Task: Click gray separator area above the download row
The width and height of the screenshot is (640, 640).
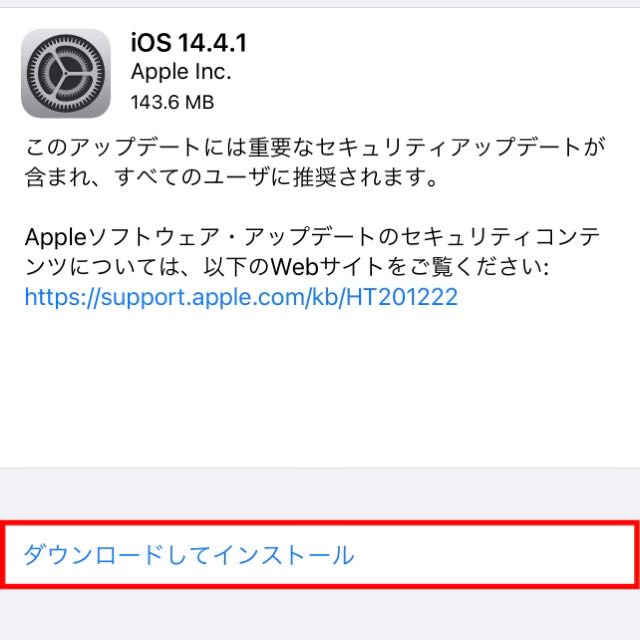Action: (x=320, y=494)
